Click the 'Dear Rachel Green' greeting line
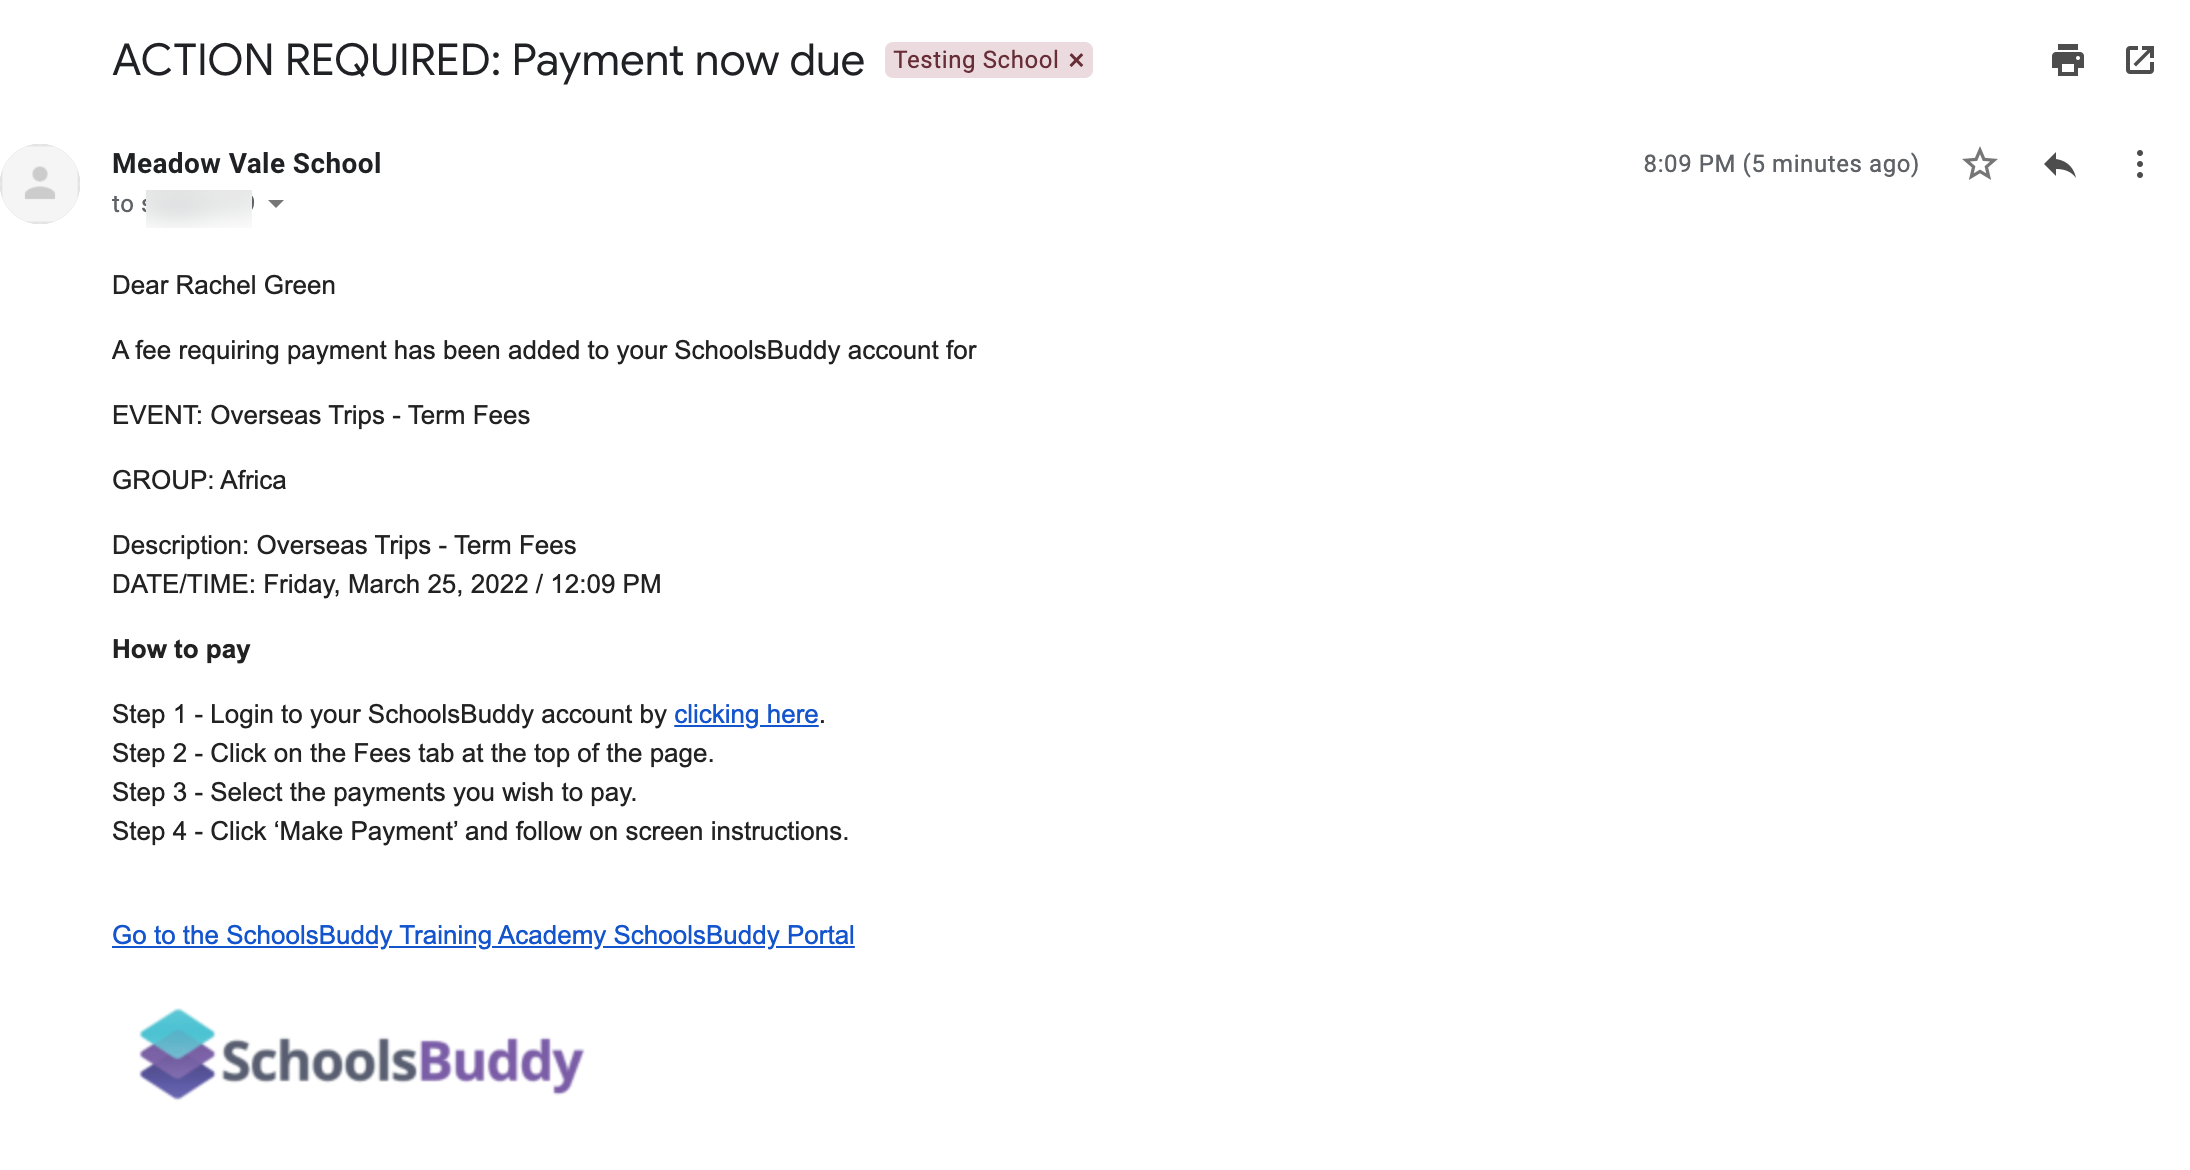The height and width of the screenshot is (1170, 2190). pos(223,285)
